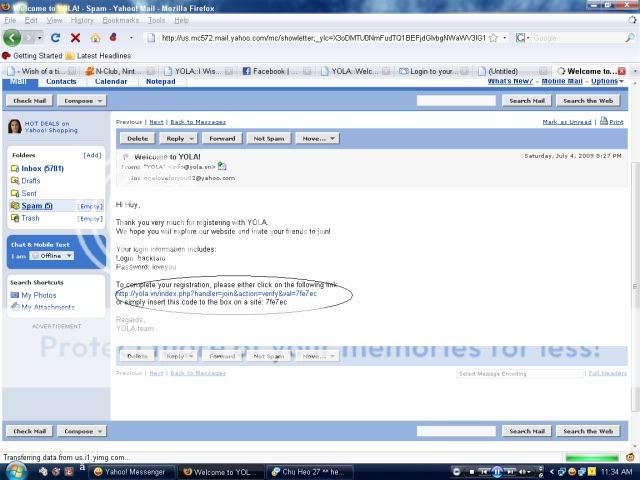Click Windows Start orb

coord(16,471)
